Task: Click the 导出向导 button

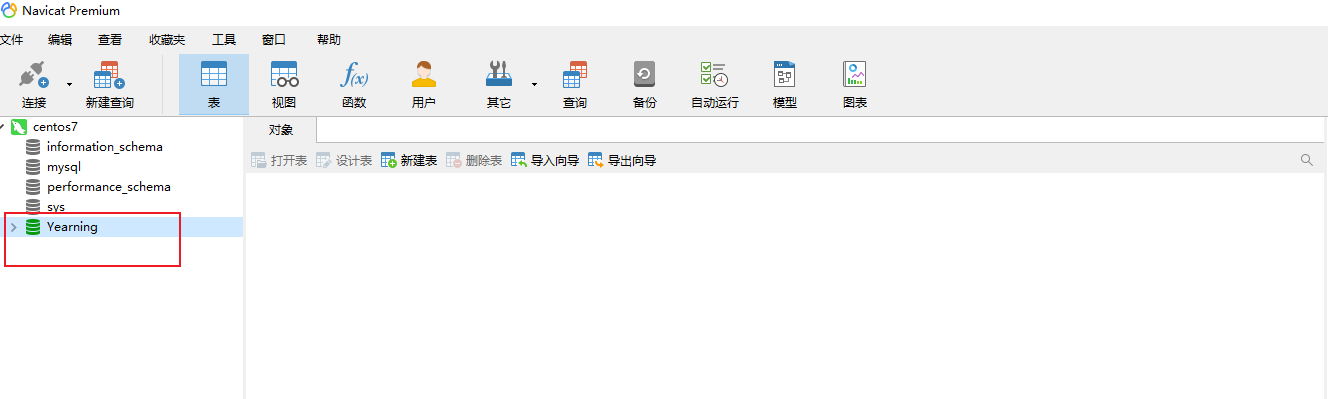Action: coord(622,160)
